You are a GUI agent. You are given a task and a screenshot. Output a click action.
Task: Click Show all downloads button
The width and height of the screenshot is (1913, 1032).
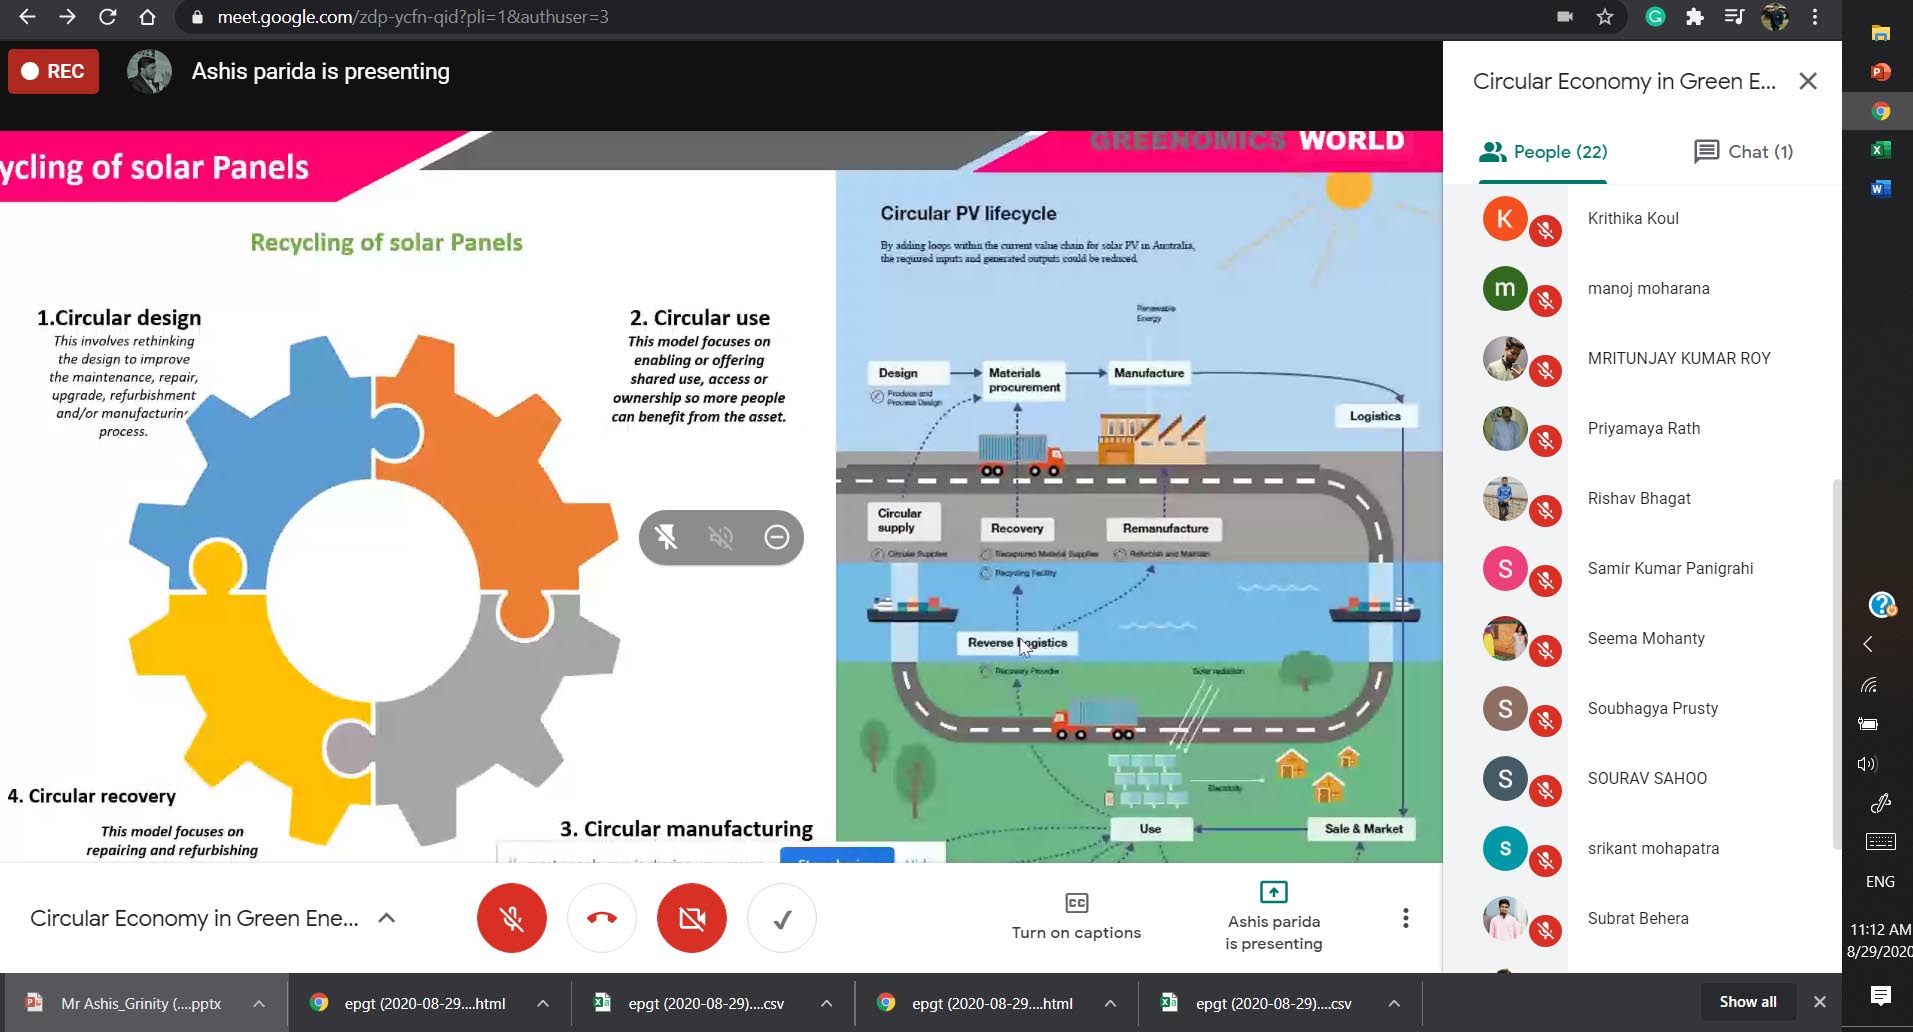click(1747, 1002)
